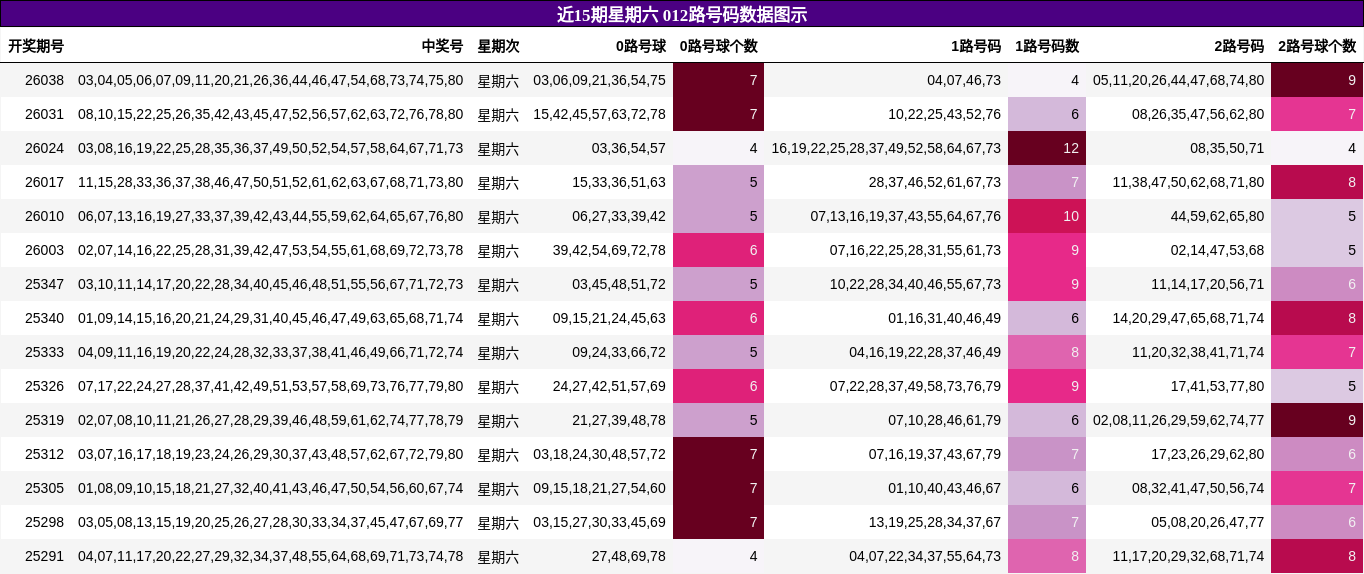Select the dark cell showing 12
The height and width of the screenshot is (574, 1364).
pos(1046,148)
